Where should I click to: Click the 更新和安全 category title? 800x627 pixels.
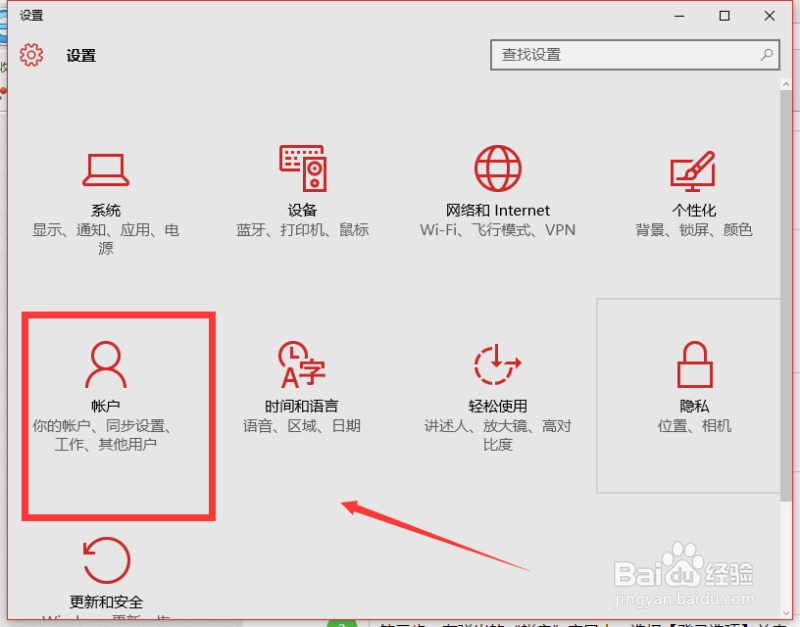106,602
